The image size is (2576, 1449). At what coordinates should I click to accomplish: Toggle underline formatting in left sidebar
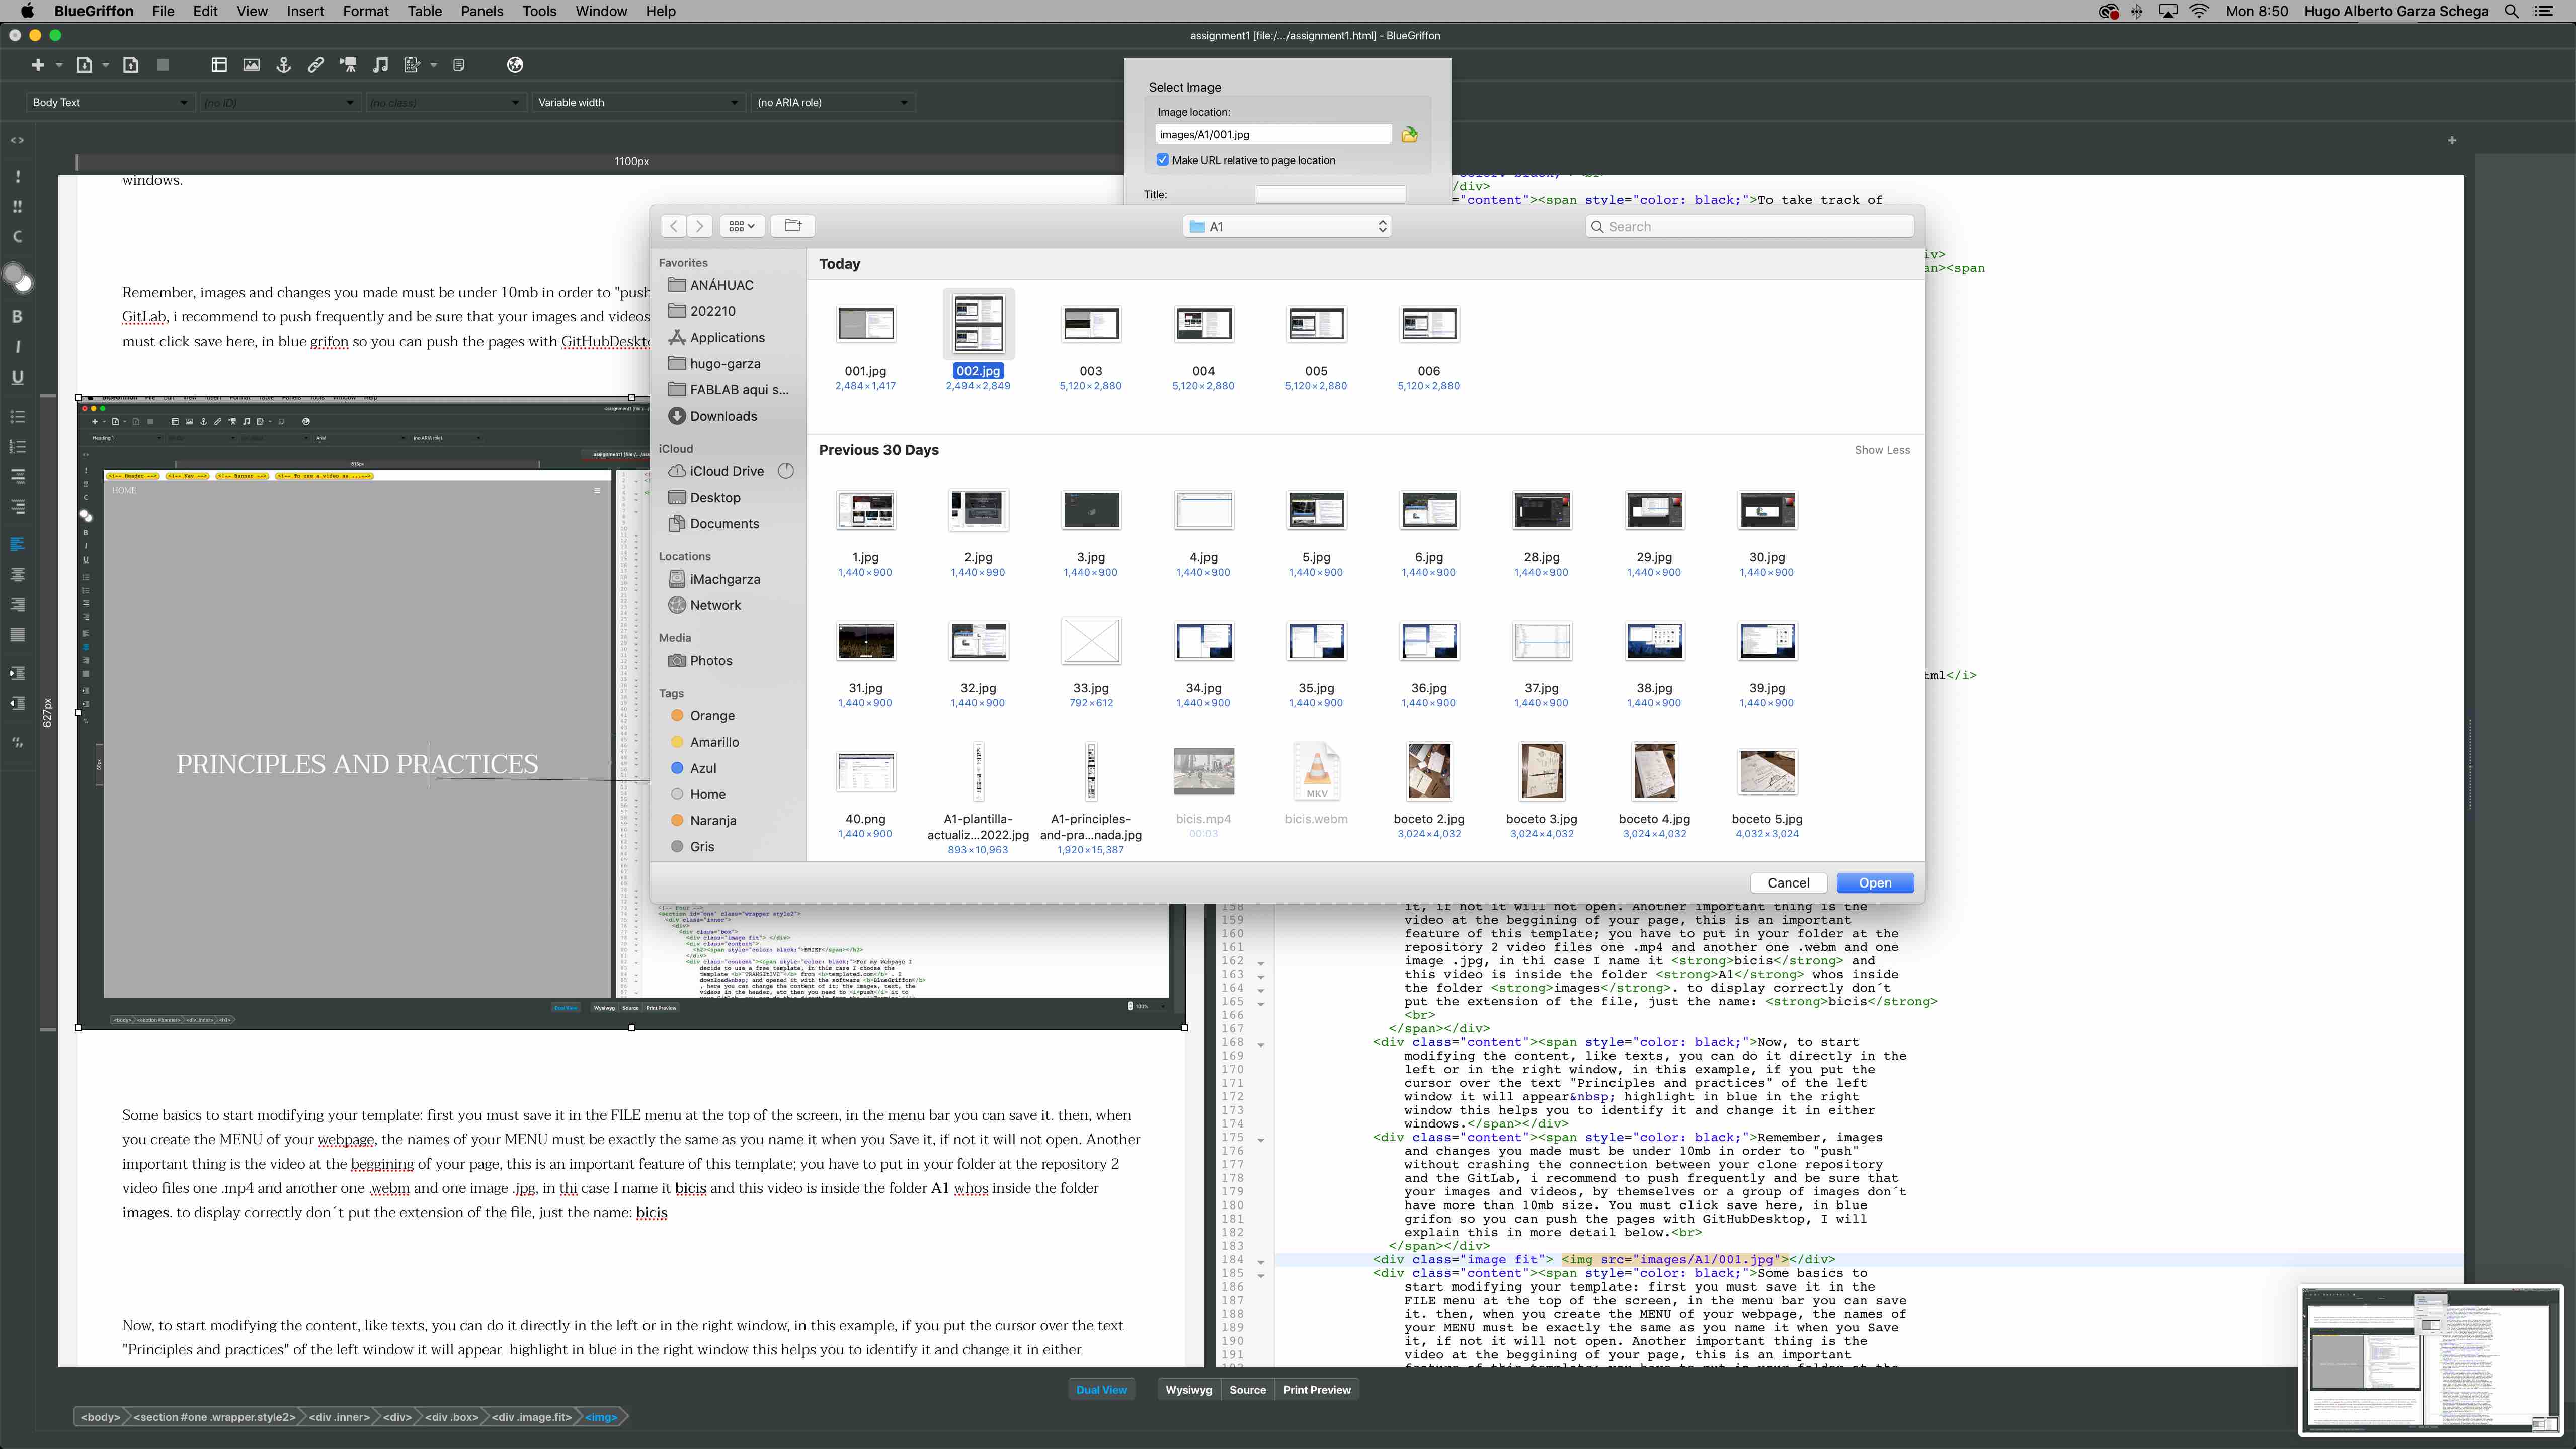17,377
